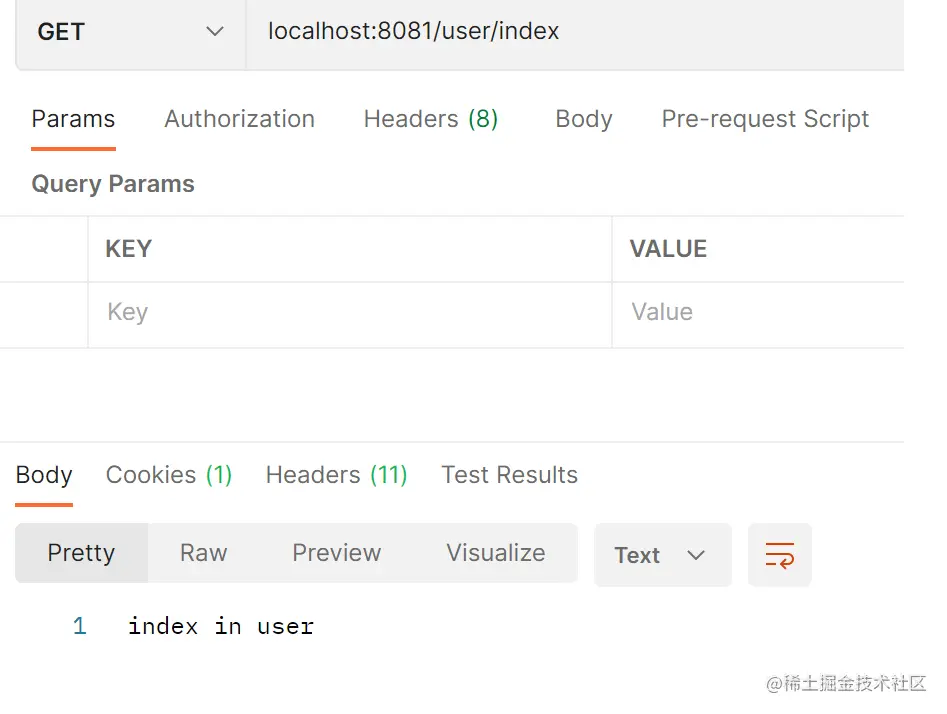Screen dimensions: 947x714
Task: Select the Preview response view
Action: (336, 553)
